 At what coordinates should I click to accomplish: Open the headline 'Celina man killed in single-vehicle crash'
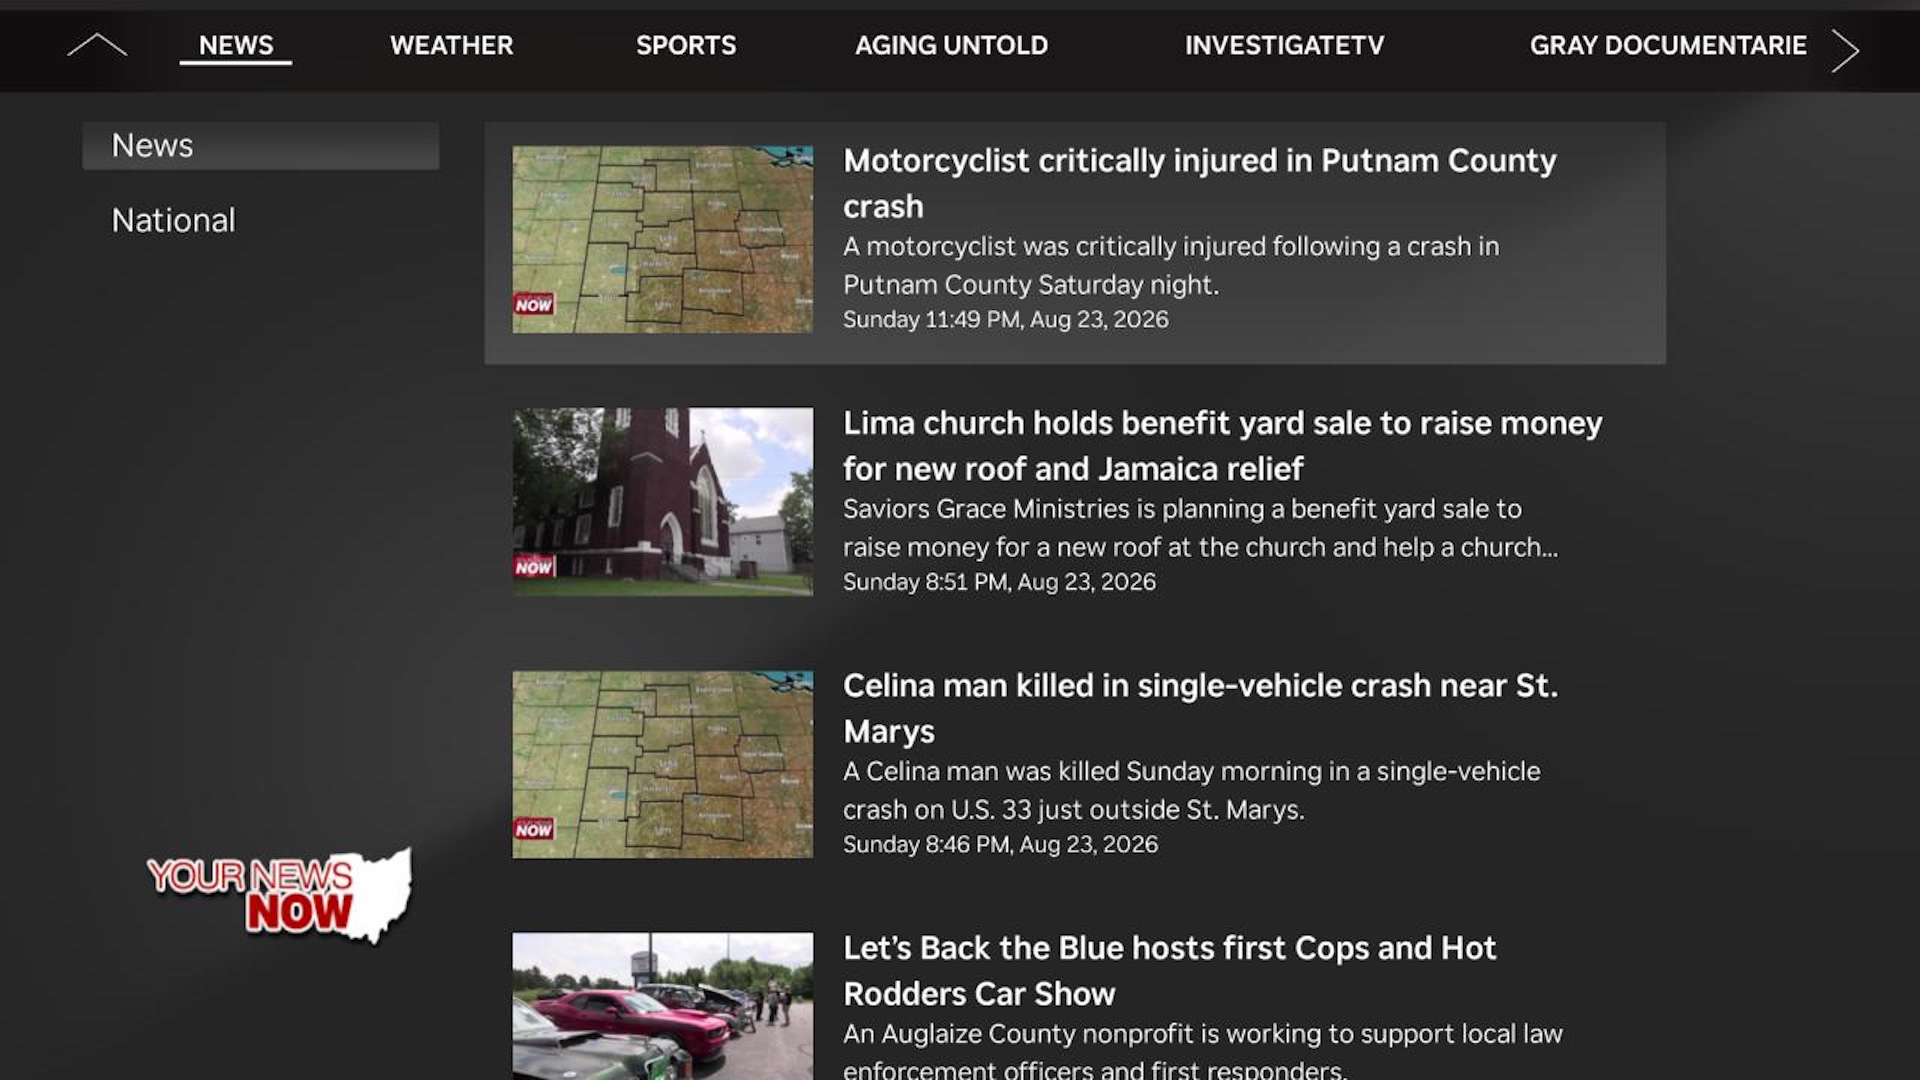coord(1200,708)
